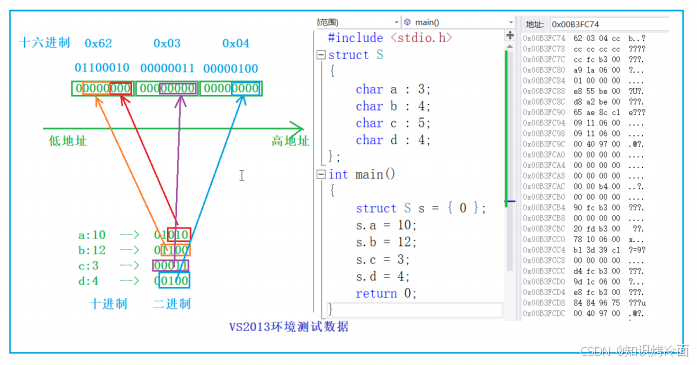
Task: Click the line 's.c = 3;'
Action: [382, 260]
